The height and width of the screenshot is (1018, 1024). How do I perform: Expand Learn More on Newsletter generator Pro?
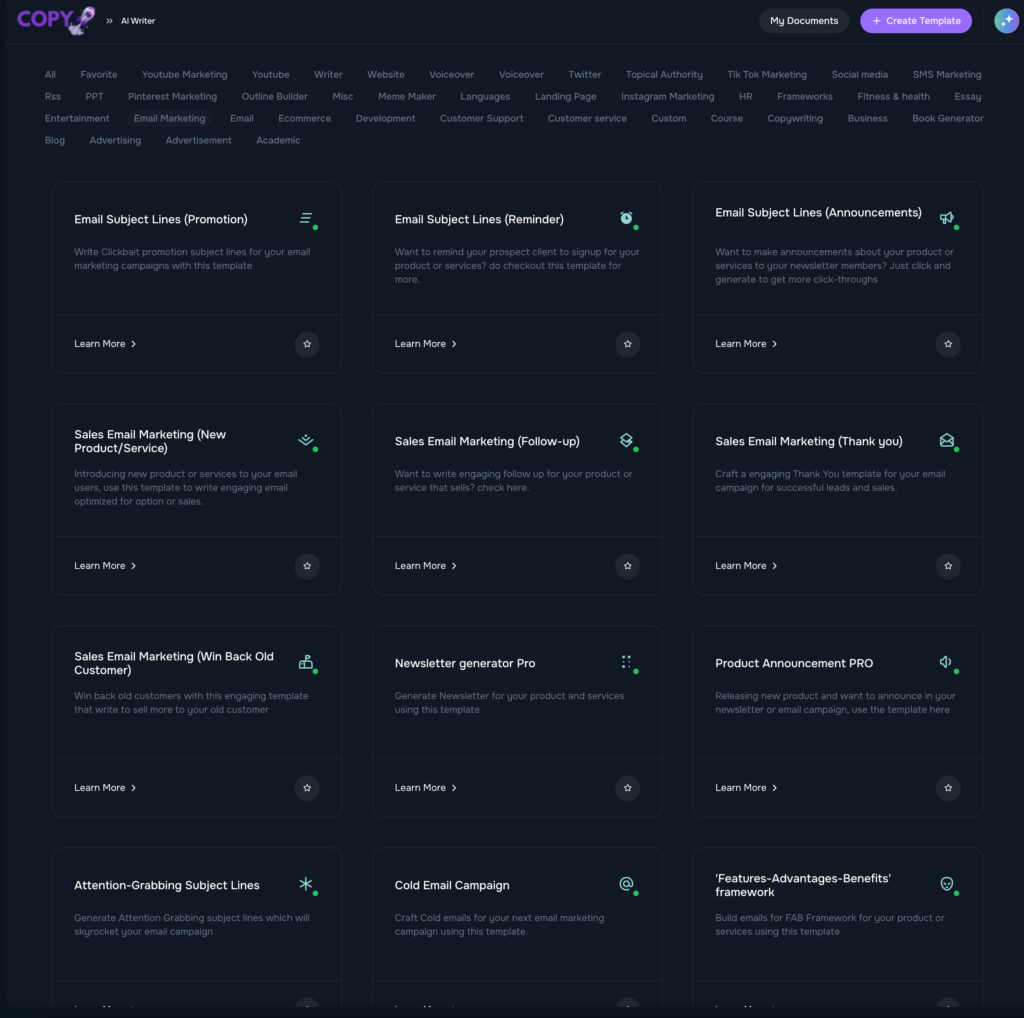click(x=425, y=788)
